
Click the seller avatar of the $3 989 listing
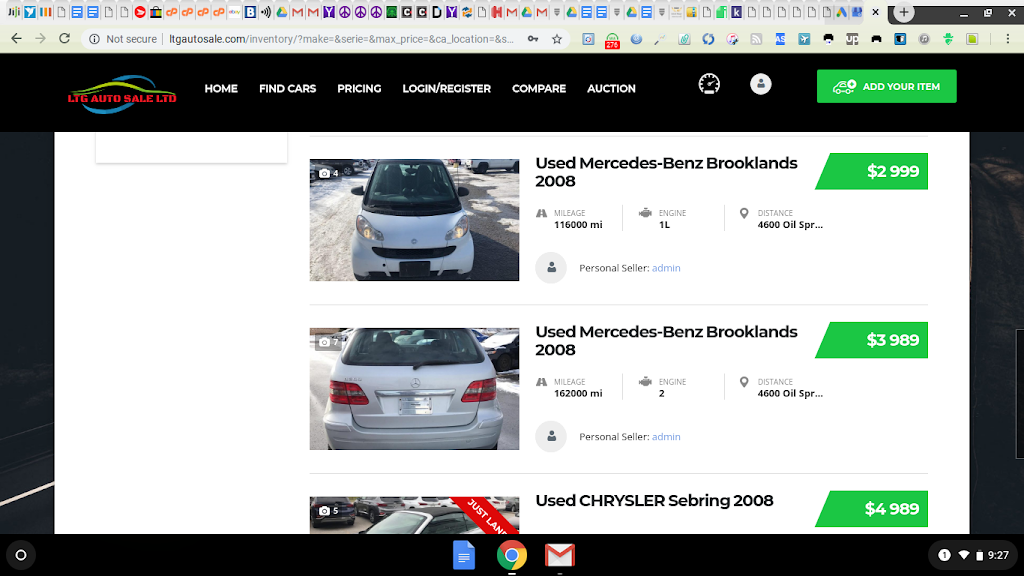551,436
